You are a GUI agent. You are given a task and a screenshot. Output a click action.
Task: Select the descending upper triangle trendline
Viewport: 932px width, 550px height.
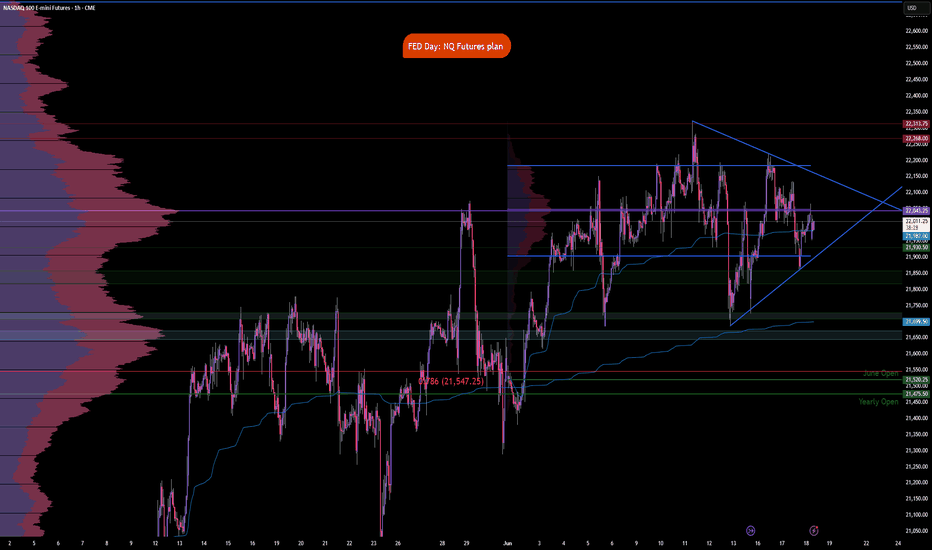coord(796,165)
